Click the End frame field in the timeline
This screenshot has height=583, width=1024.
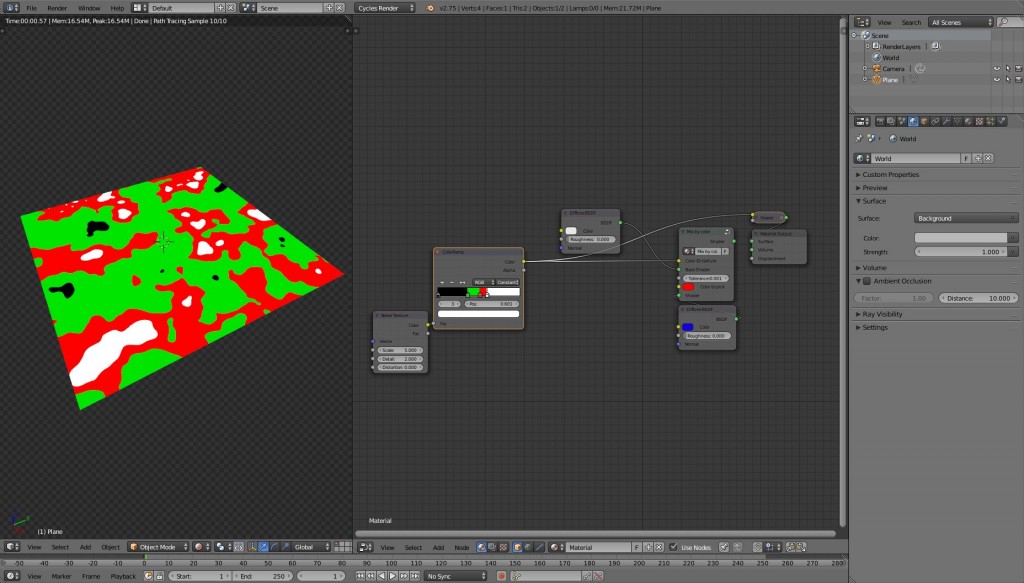pos(262,576)
